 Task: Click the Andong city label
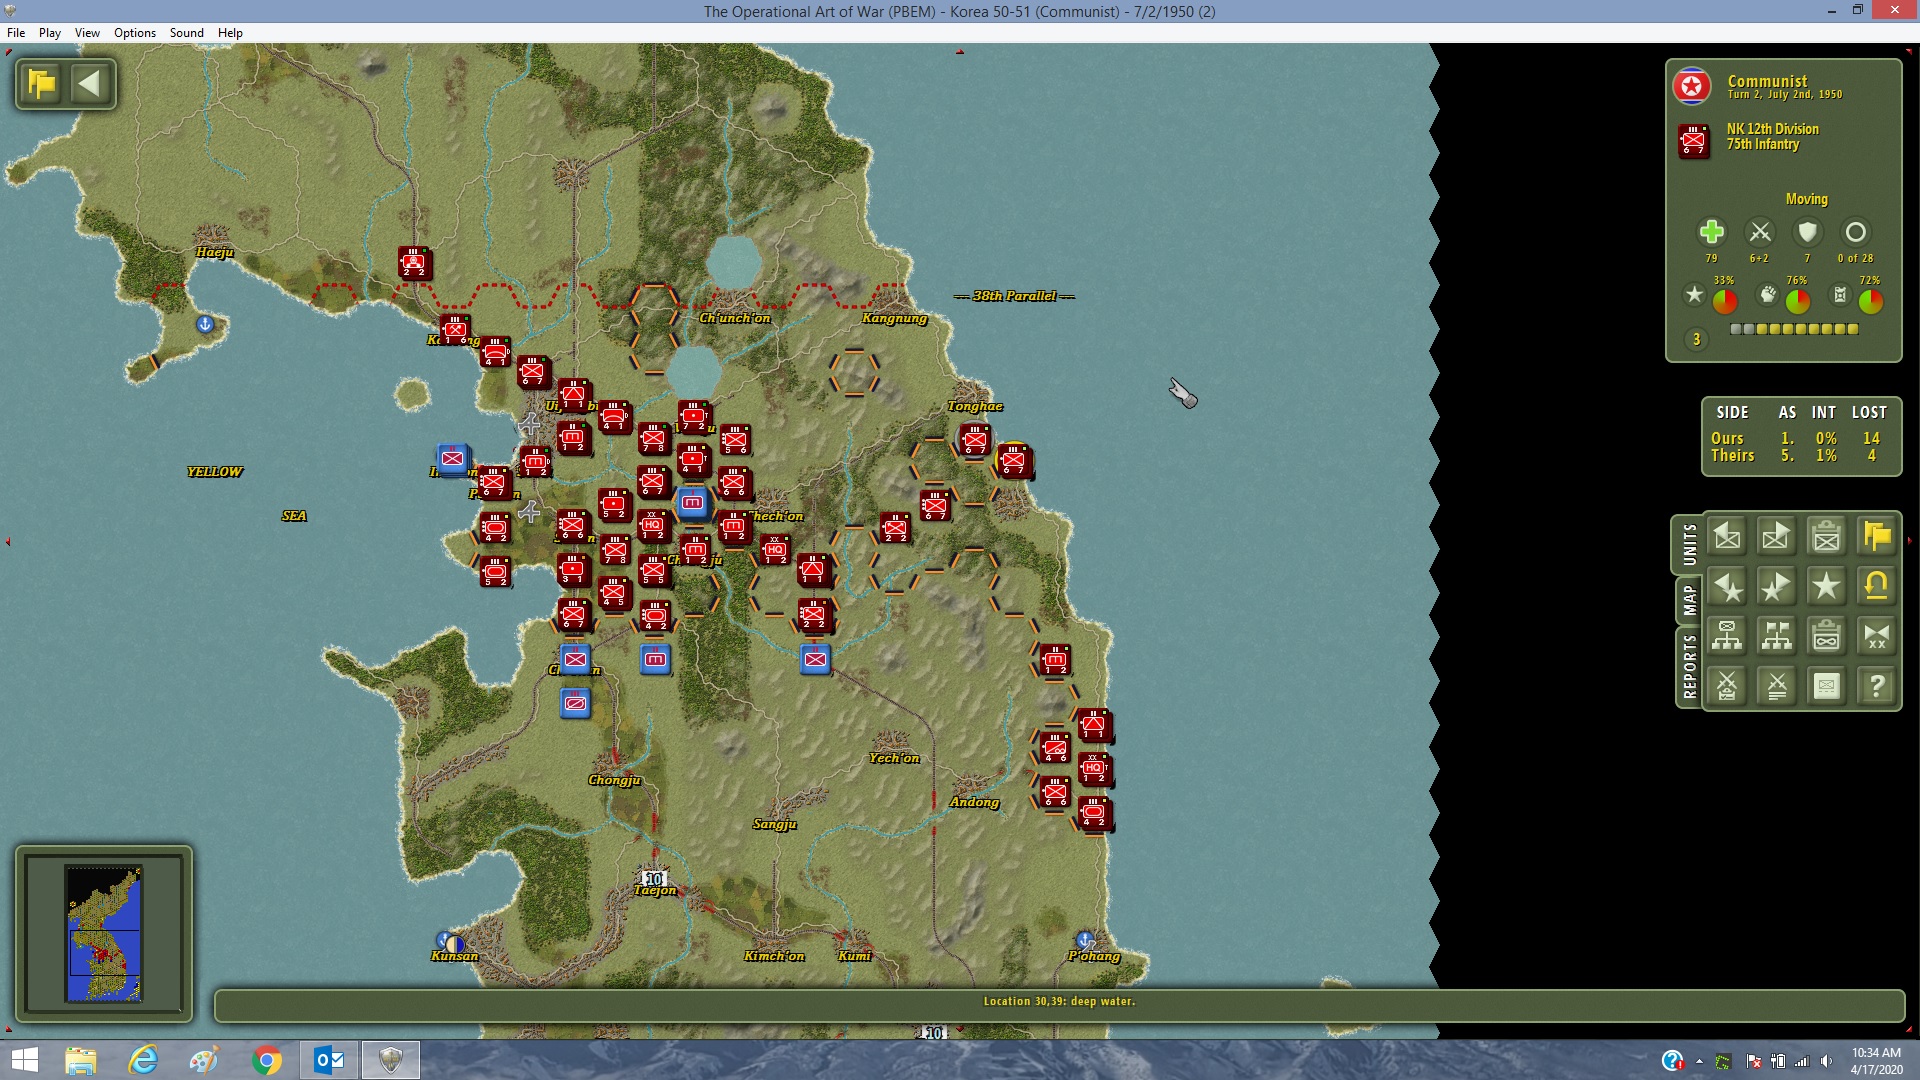[x=974, y=802]
